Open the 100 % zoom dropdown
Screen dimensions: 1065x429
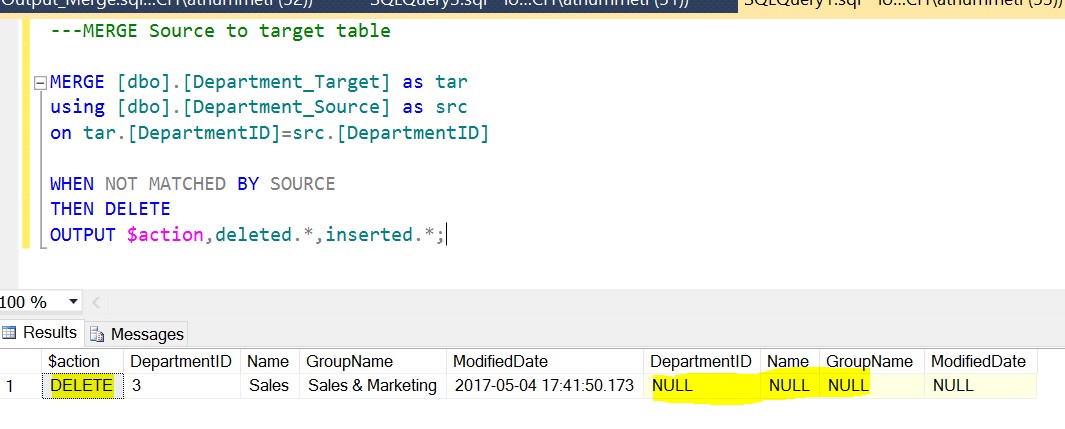click(x=73, y=302)
